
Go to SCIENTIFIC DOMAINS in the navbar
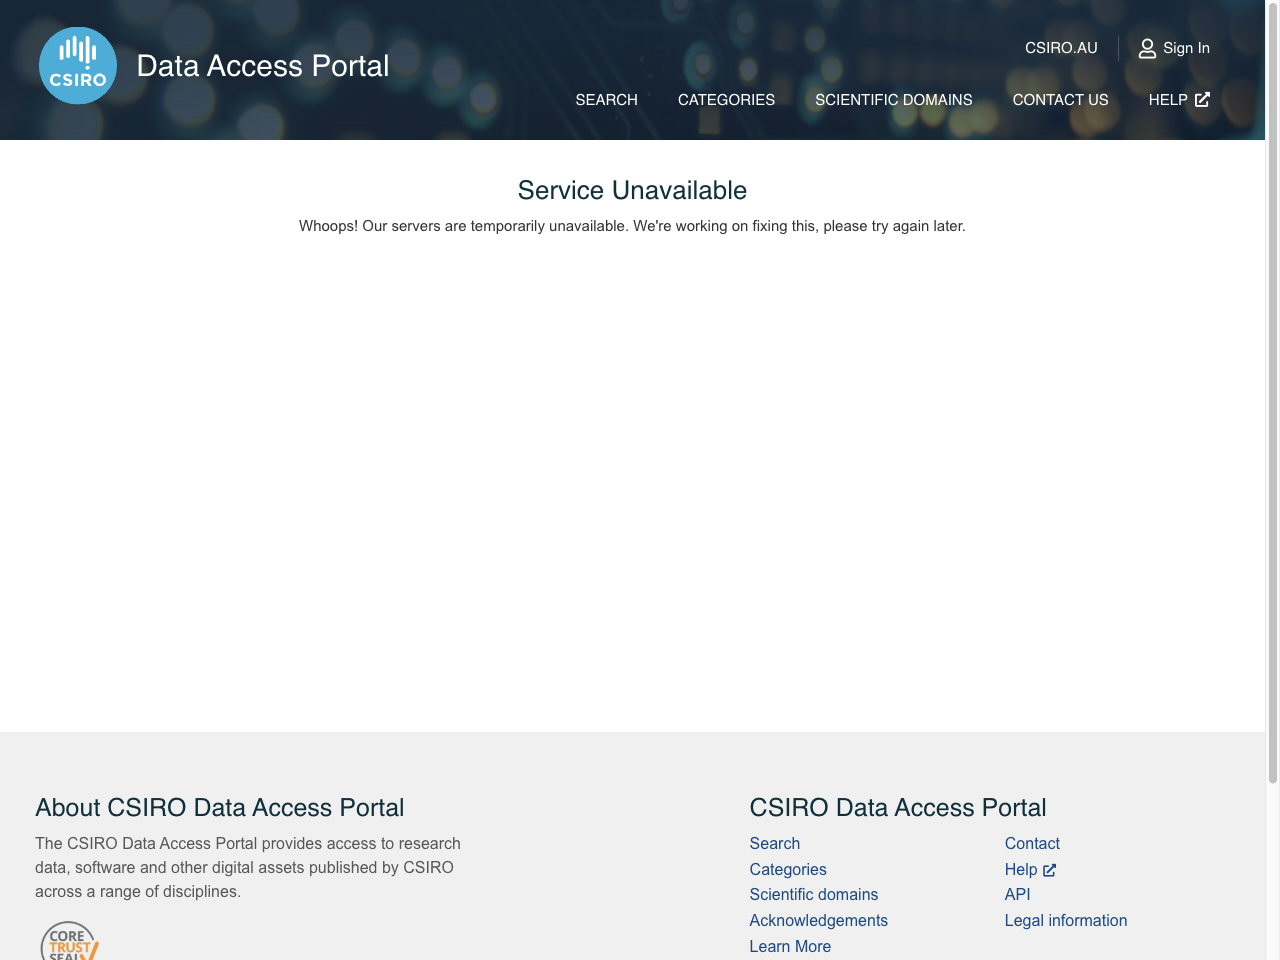tap(893, 100)
